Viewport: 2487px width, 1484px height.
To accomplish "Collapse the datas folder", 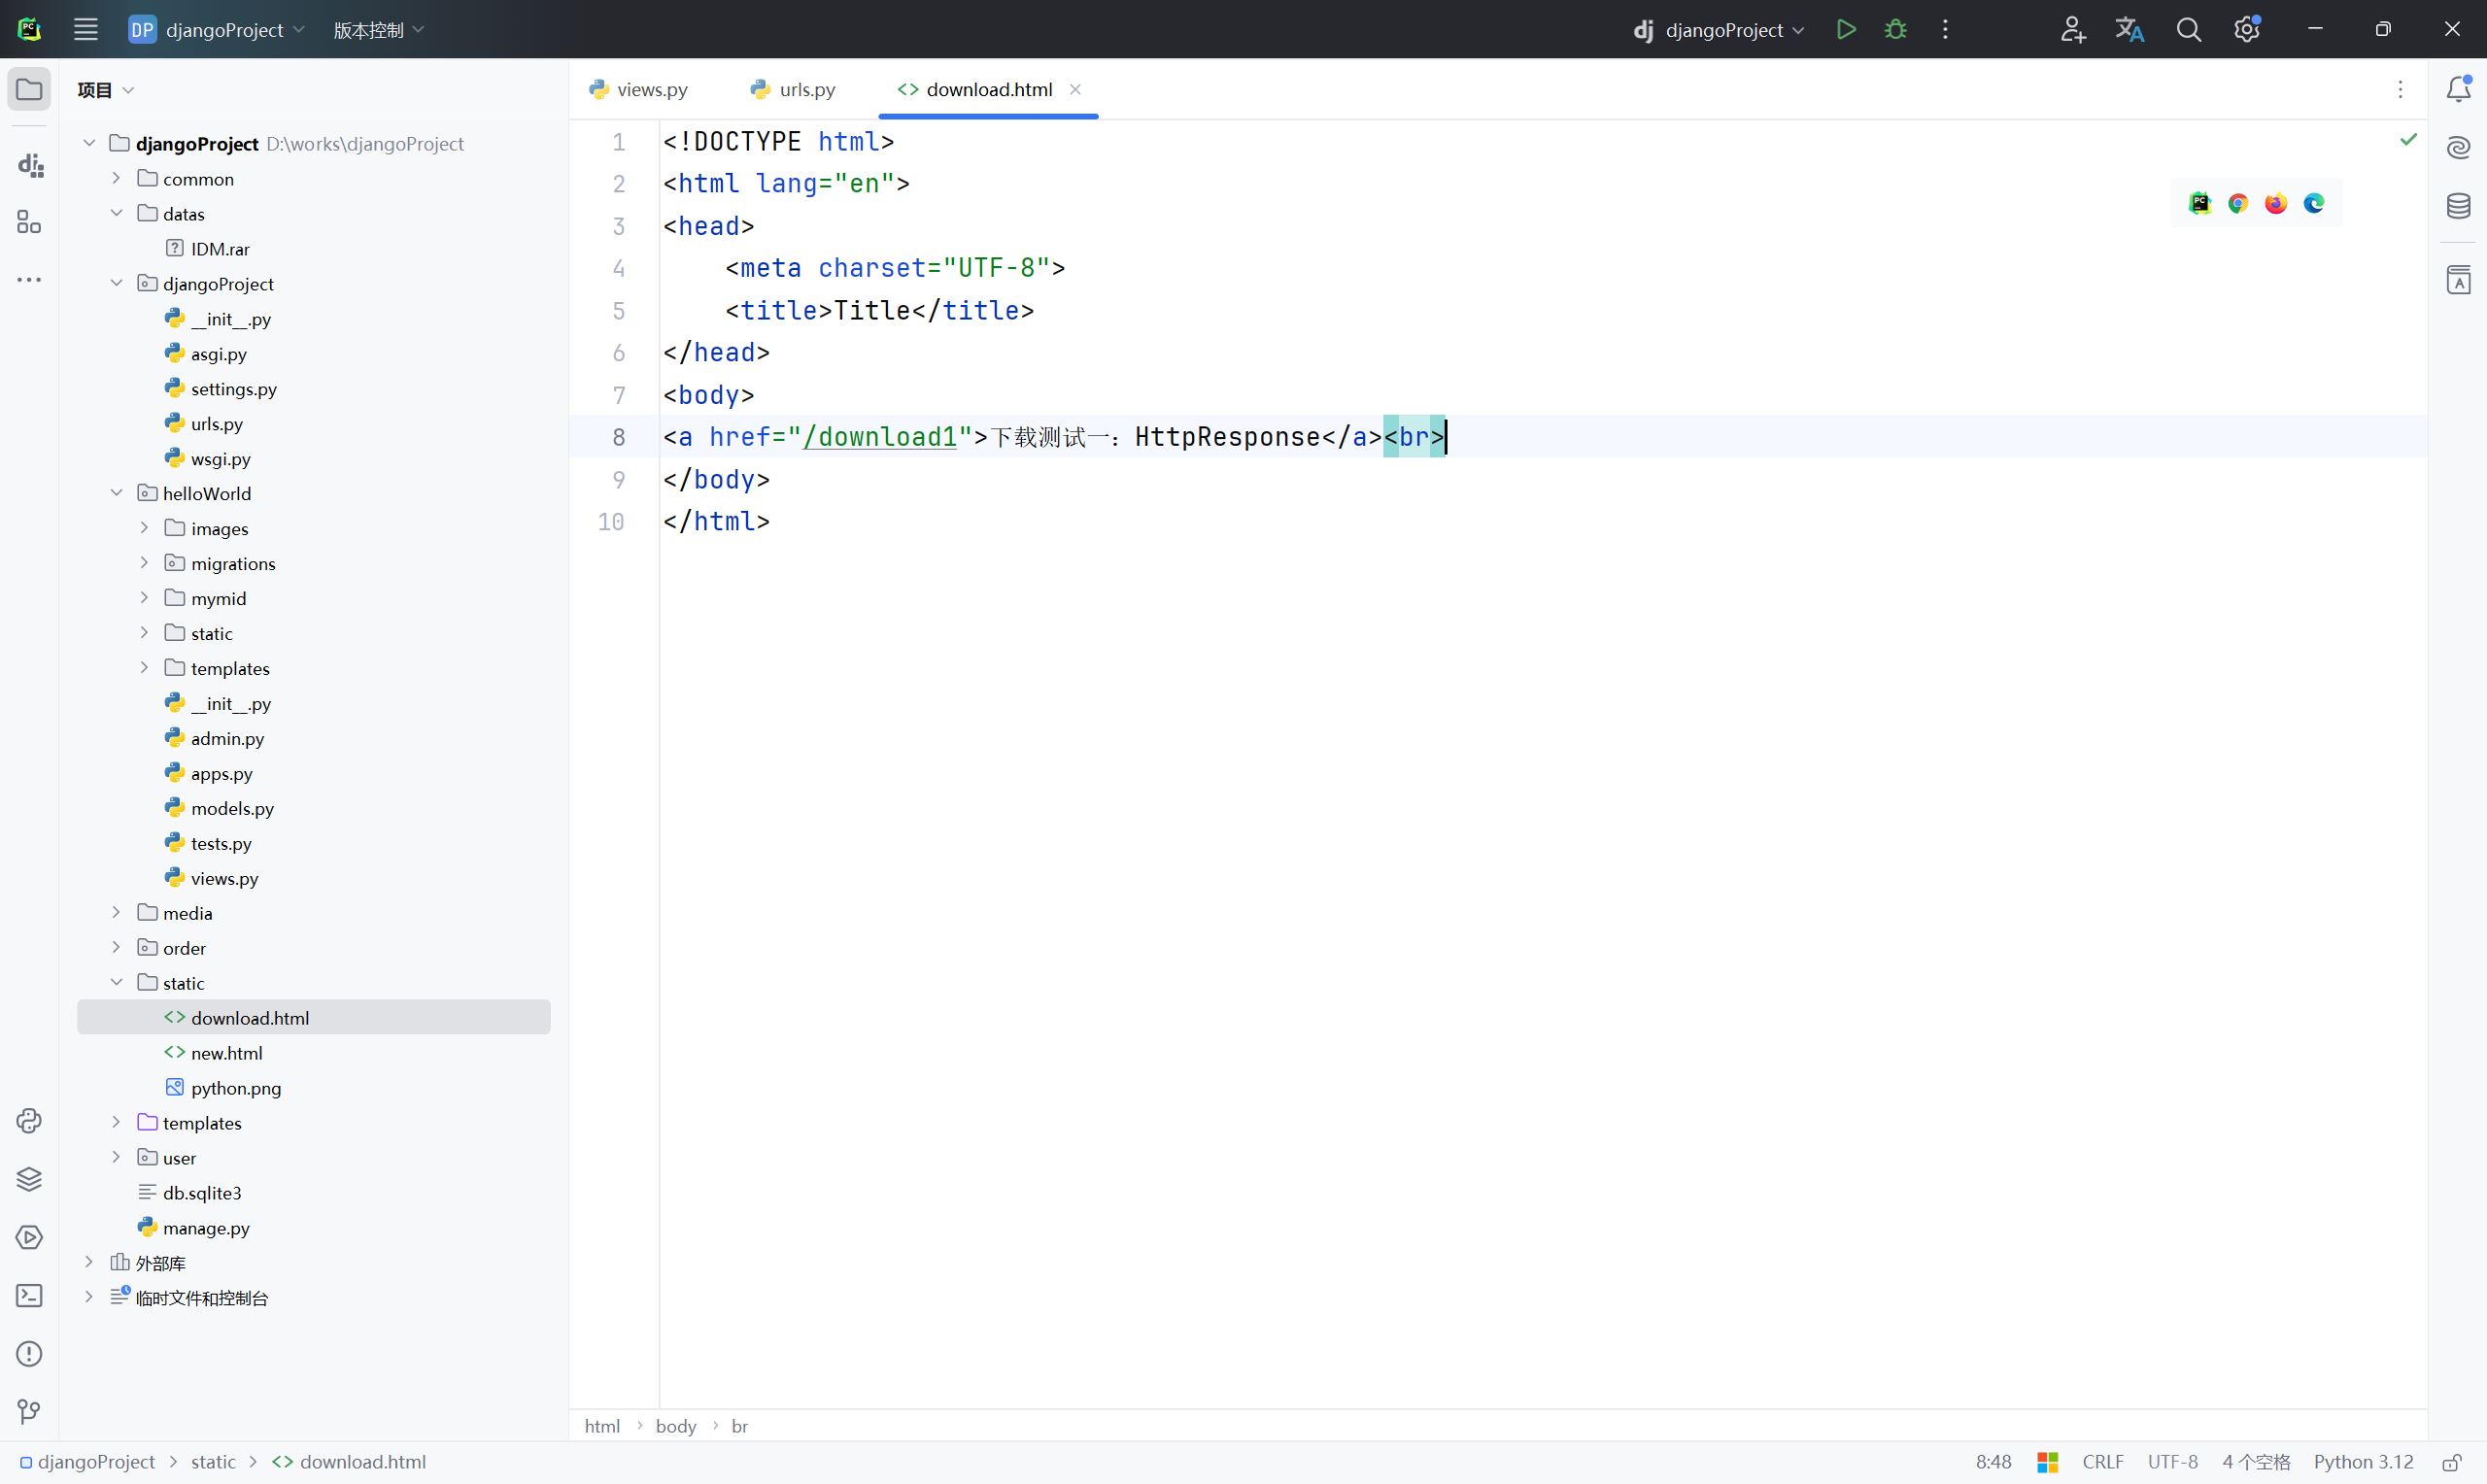I will [116, 213].
